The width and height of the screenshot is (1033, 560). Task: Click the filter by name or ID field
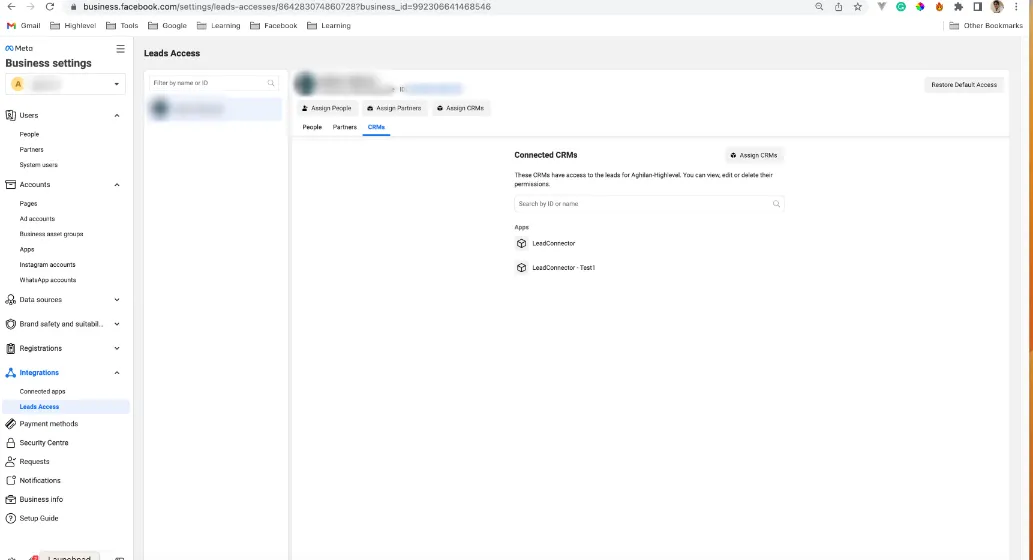(213, 83)
